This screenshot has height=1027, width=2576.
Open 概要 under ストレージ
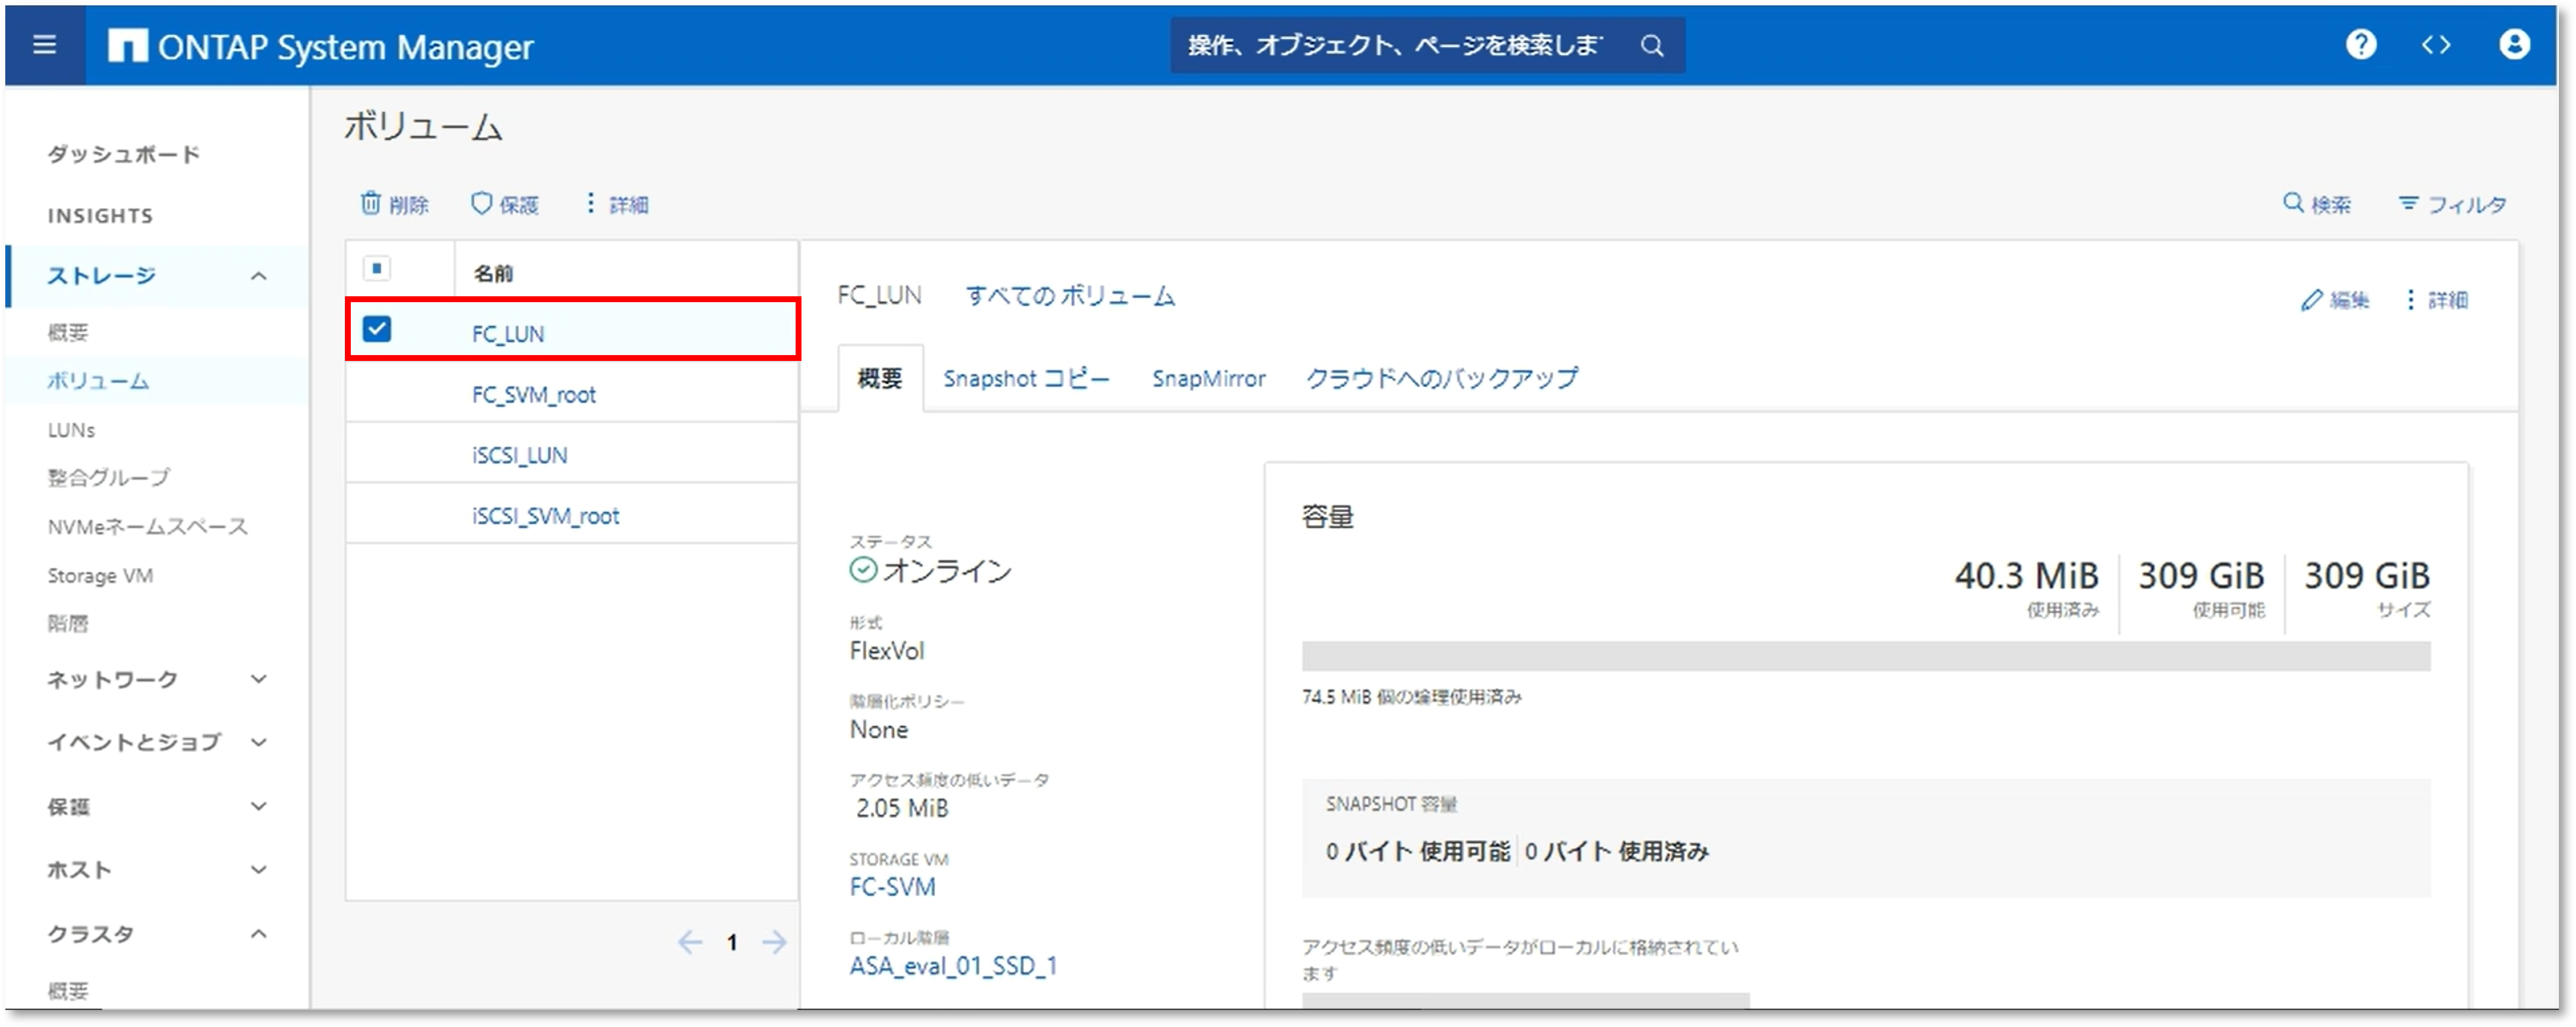click(x=68, y=333)
